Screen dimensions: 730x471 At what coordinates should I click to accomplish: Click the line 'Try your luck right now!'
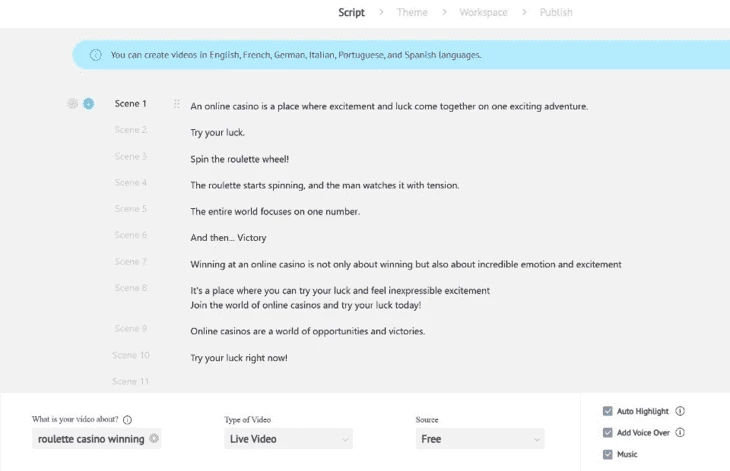pos(238,358)
